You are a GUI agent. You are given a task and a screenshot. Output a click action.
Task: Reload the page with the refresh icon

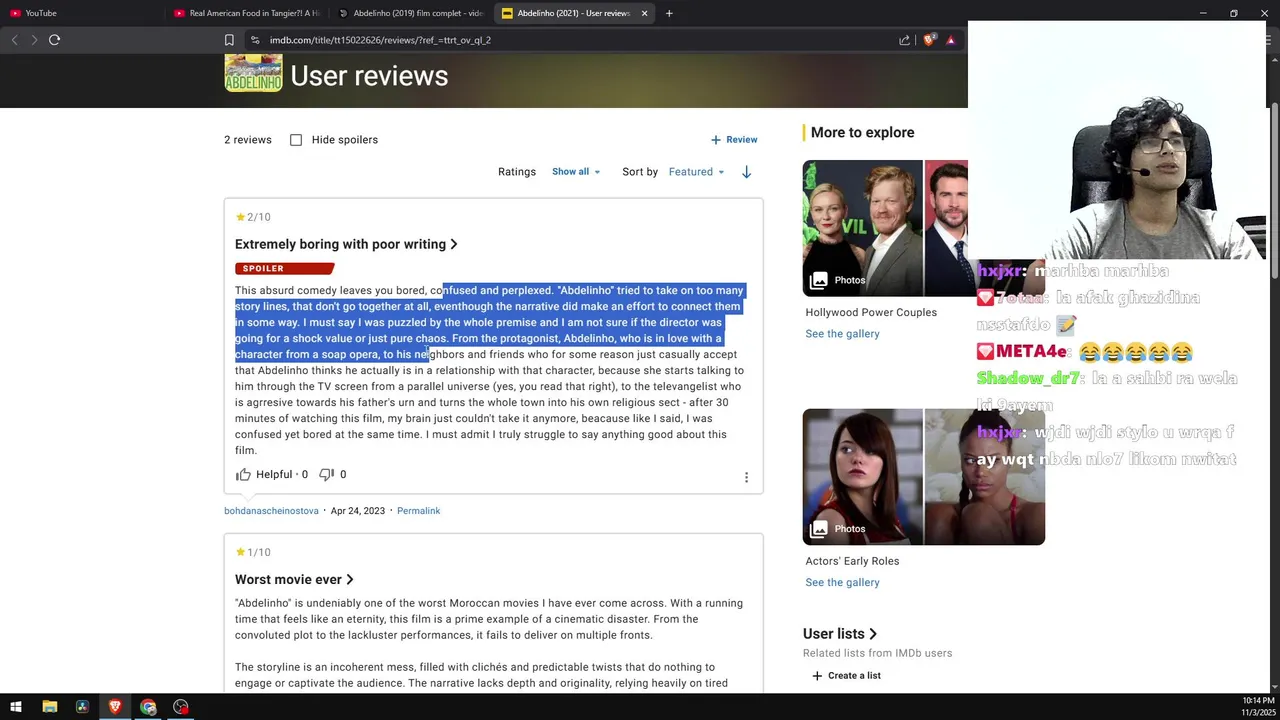(x=54, y=40)
